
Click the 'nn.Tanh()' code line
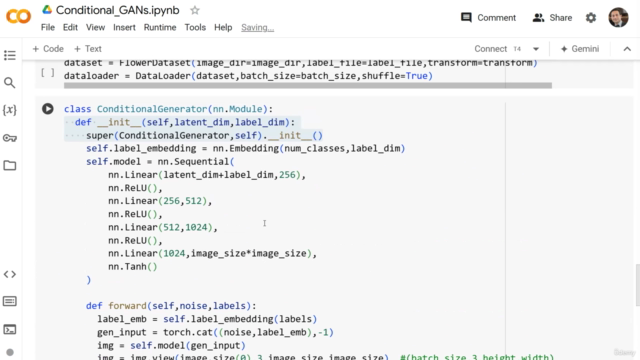tap(133, 267)
